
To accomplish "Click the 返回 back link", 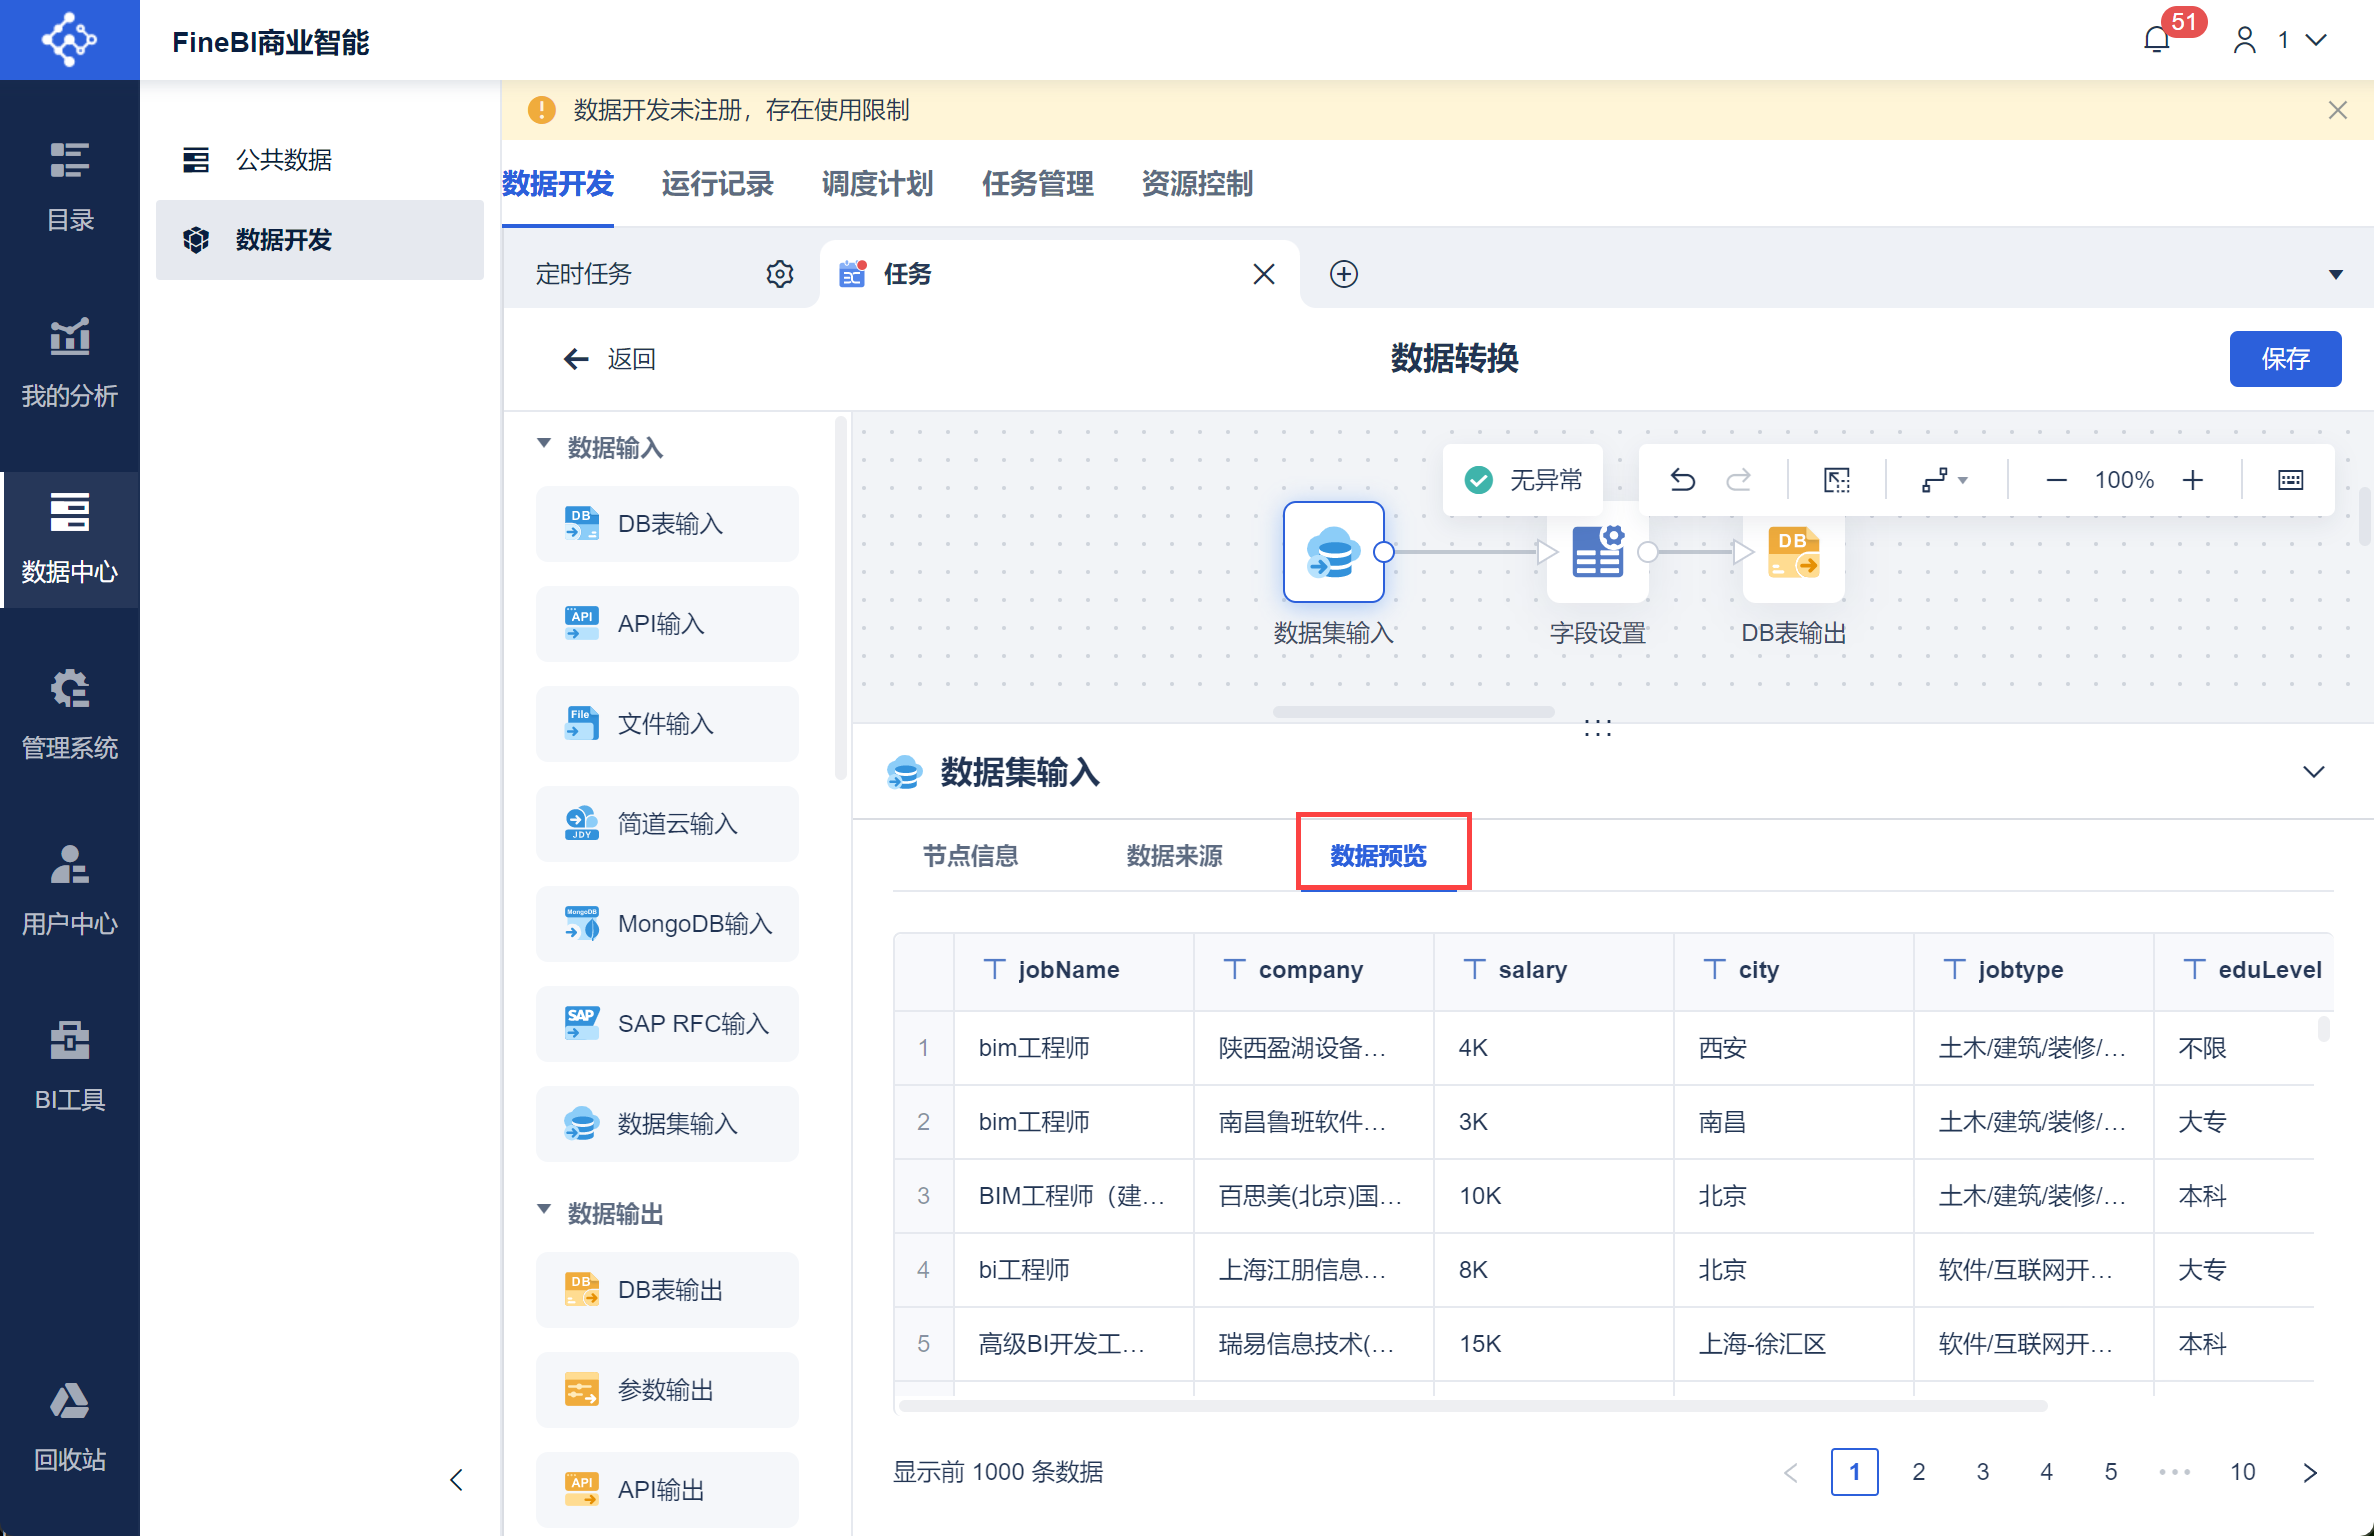I will [x=610, y=359].
